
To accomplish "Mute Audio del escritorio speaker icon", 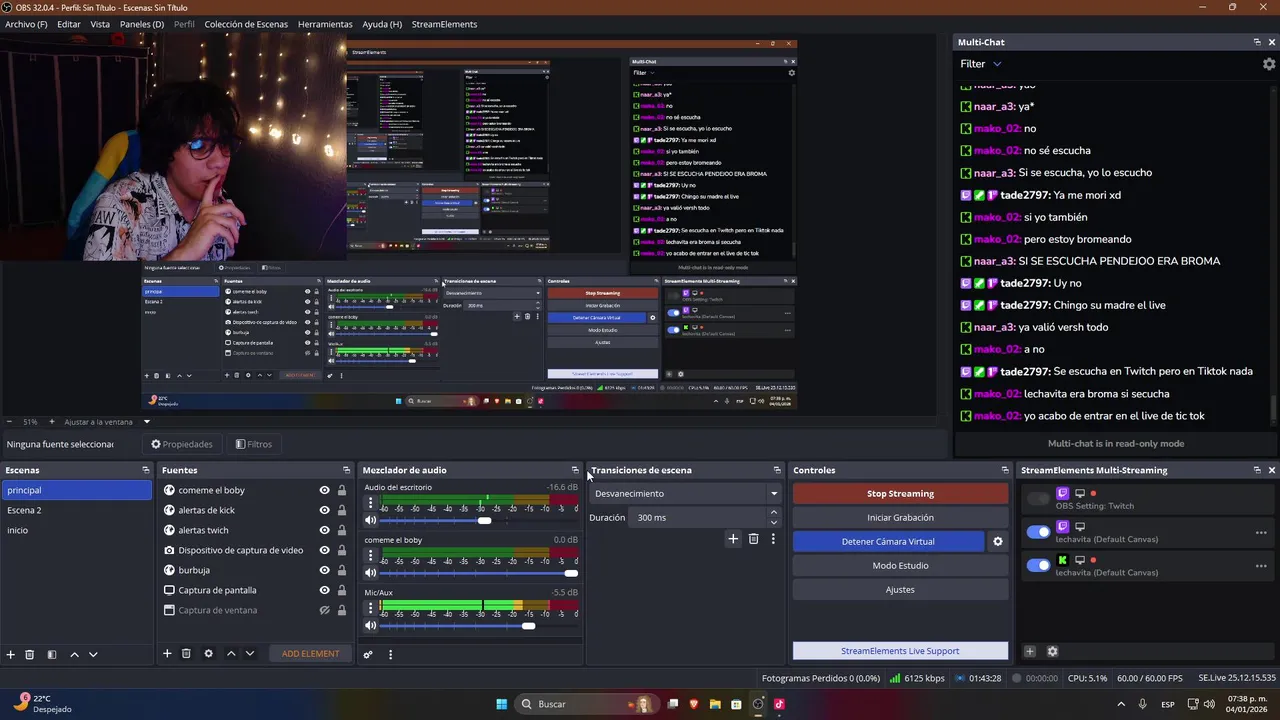I will (370, 520).
